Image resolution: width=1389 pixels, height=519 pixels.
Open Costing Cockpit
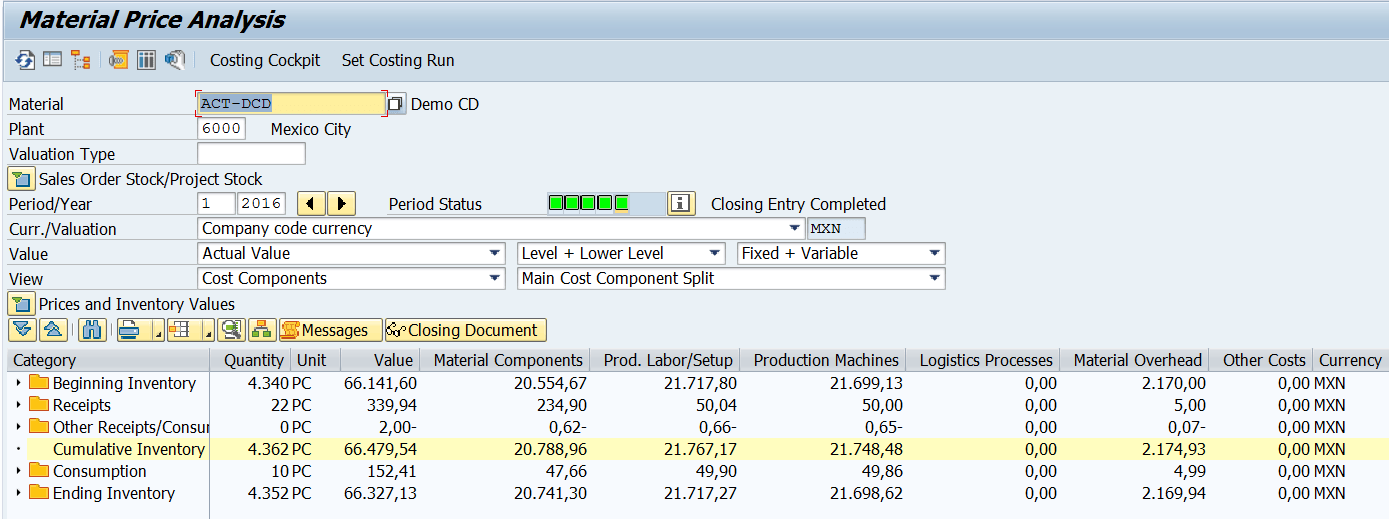pyautogui.click(x=265, y=60)
